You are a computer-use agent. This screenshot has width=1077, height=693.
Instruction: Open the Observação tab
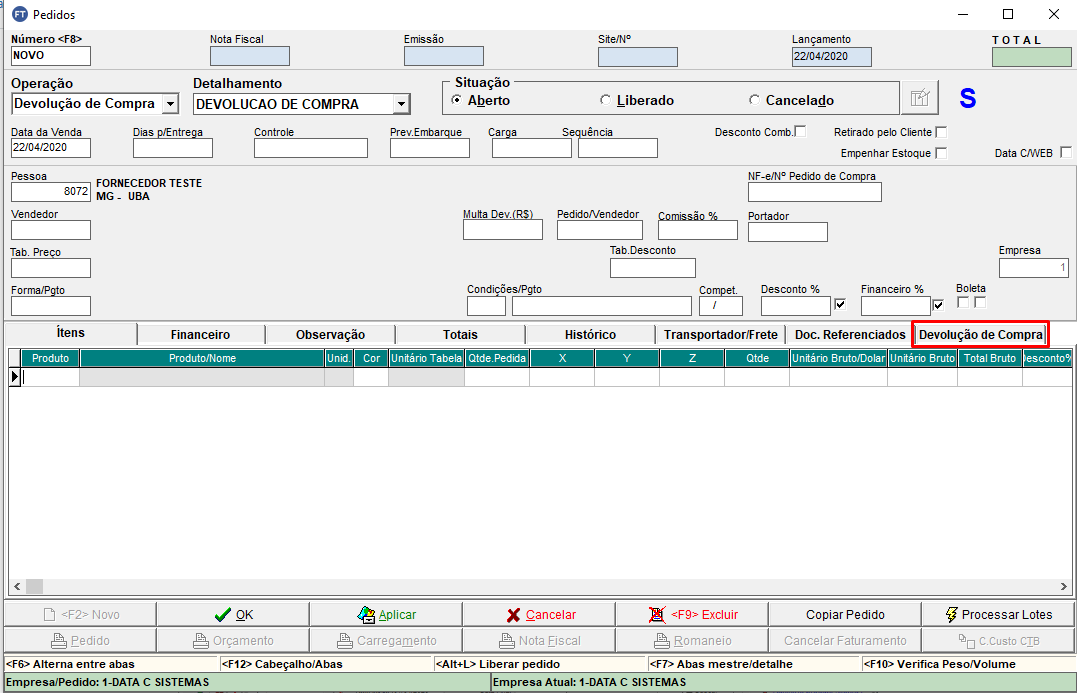(x=330, y=334)
